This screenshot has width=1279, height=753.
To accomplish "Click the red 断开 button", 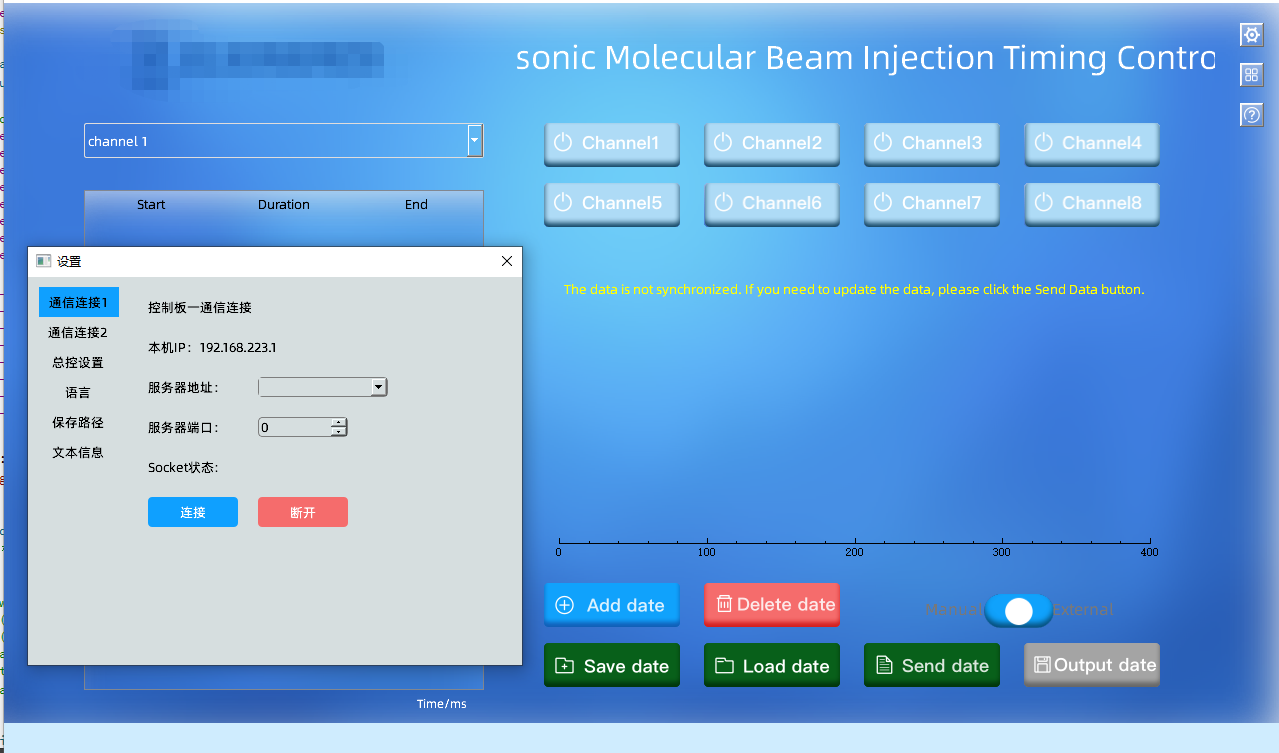I will [x=303, y=512].
